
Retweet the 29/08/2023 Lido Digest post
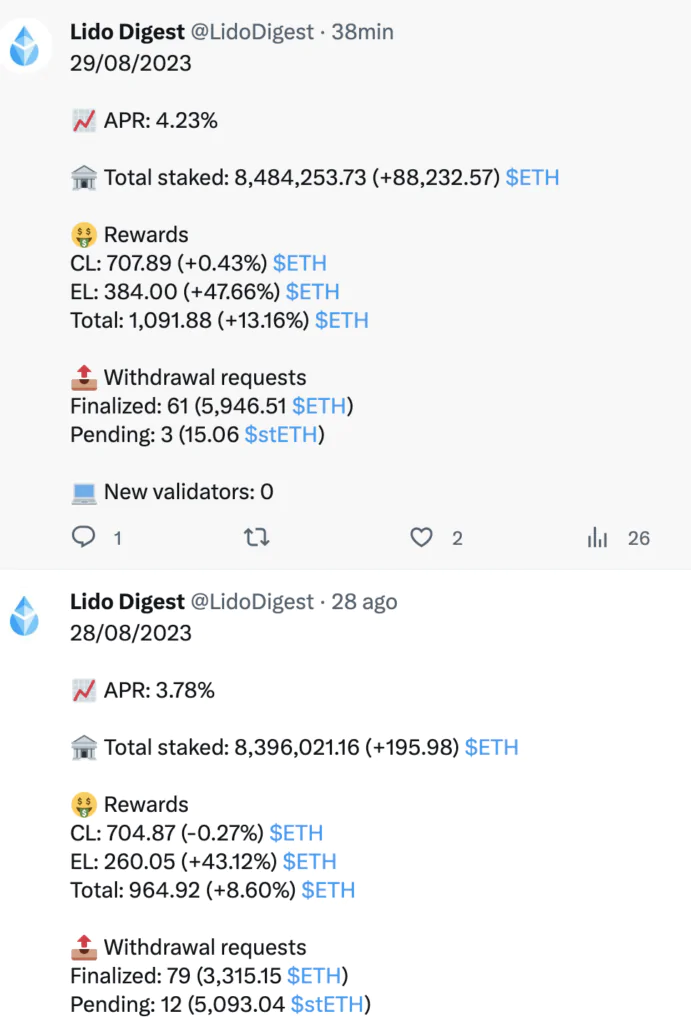[257, 537]
